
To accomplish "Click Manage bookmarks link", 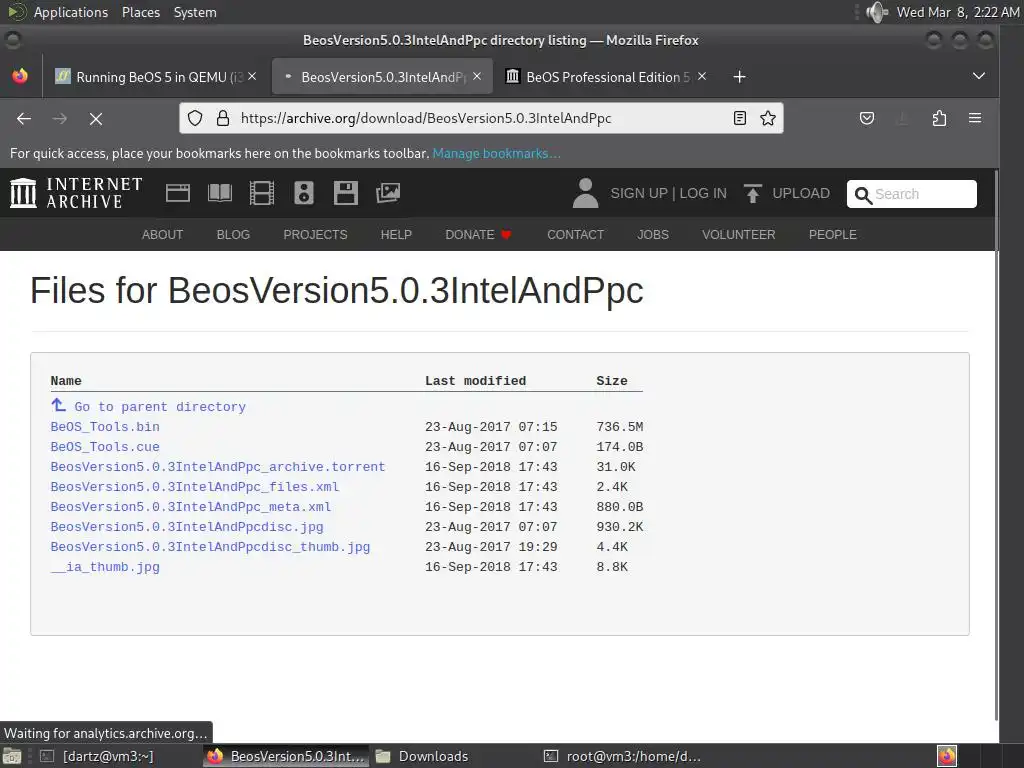I will (496, 153).
